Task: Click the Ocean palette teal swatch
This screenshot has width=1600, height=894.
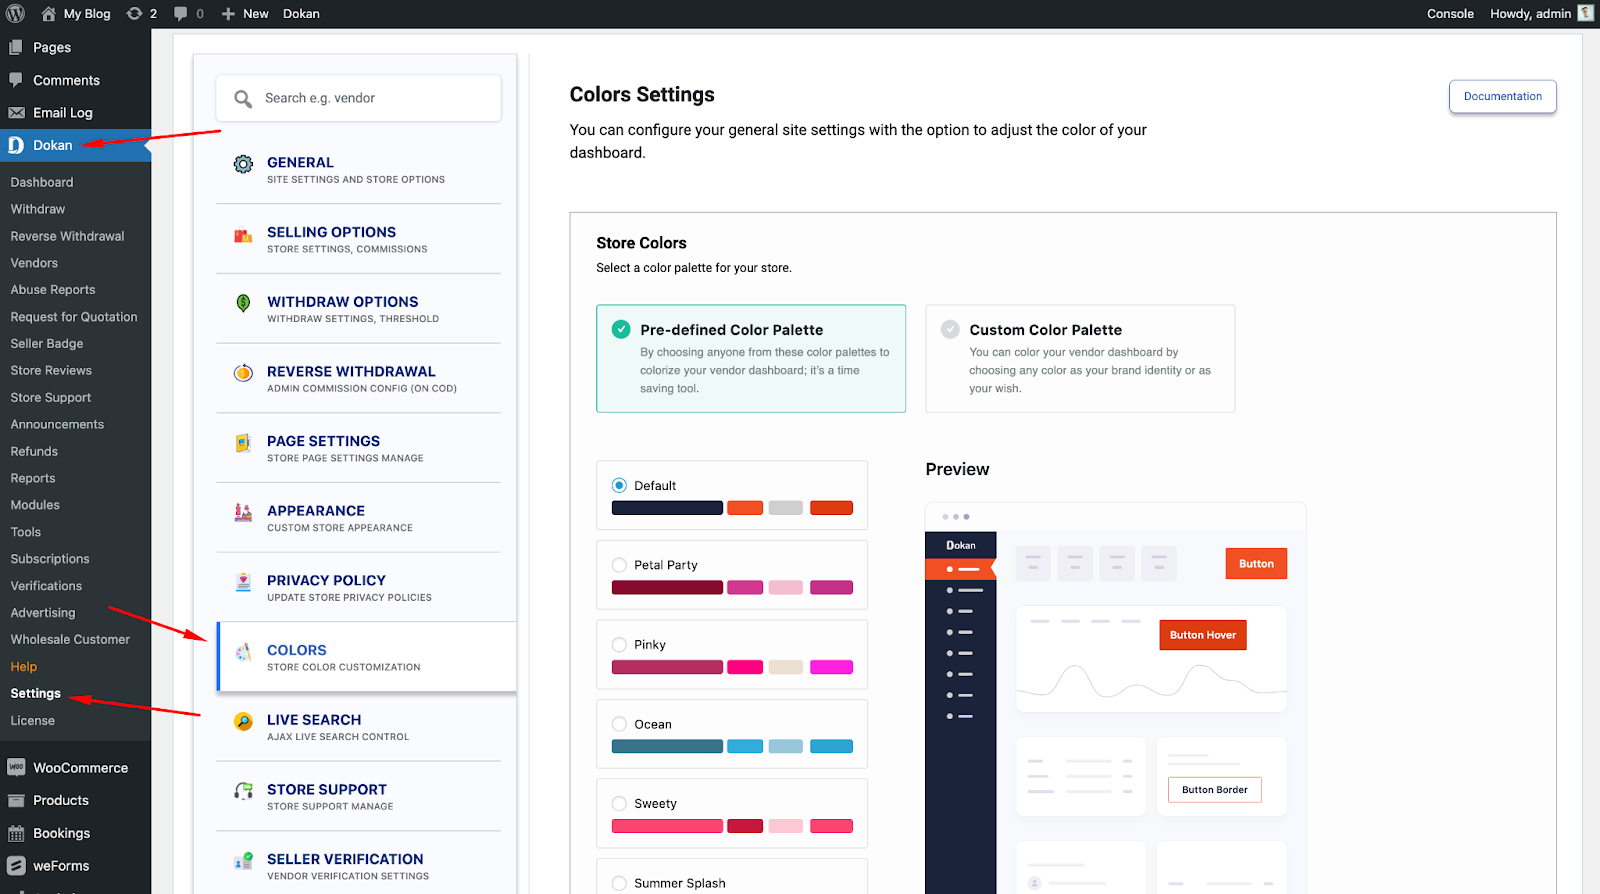Action: [667, 746]
